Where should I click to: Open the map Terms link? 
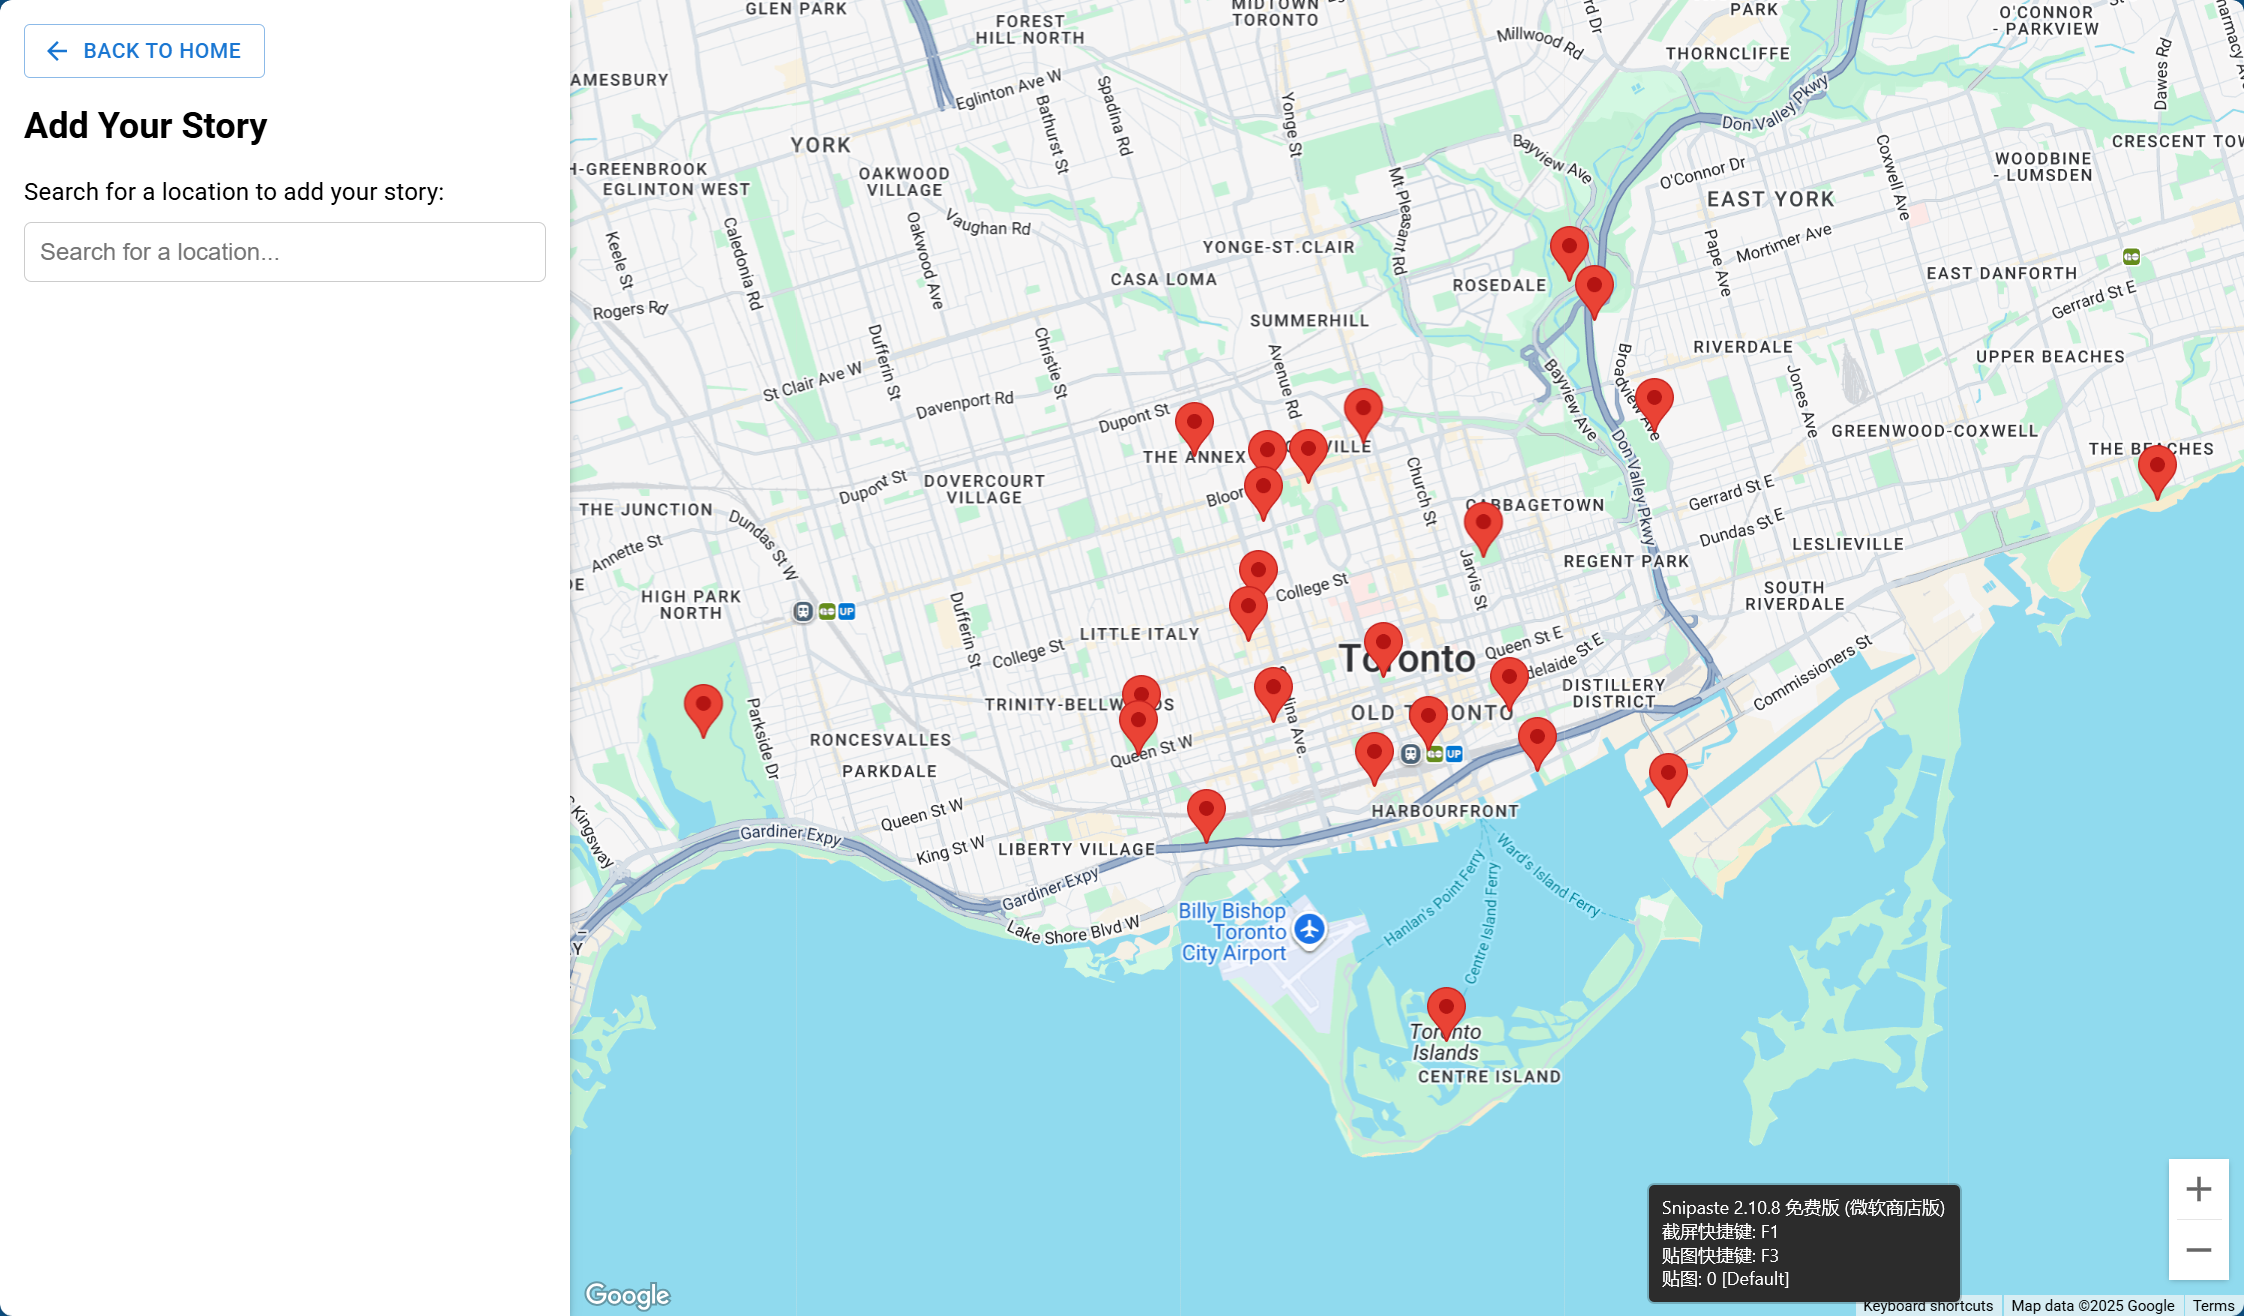[2212, 1306]
